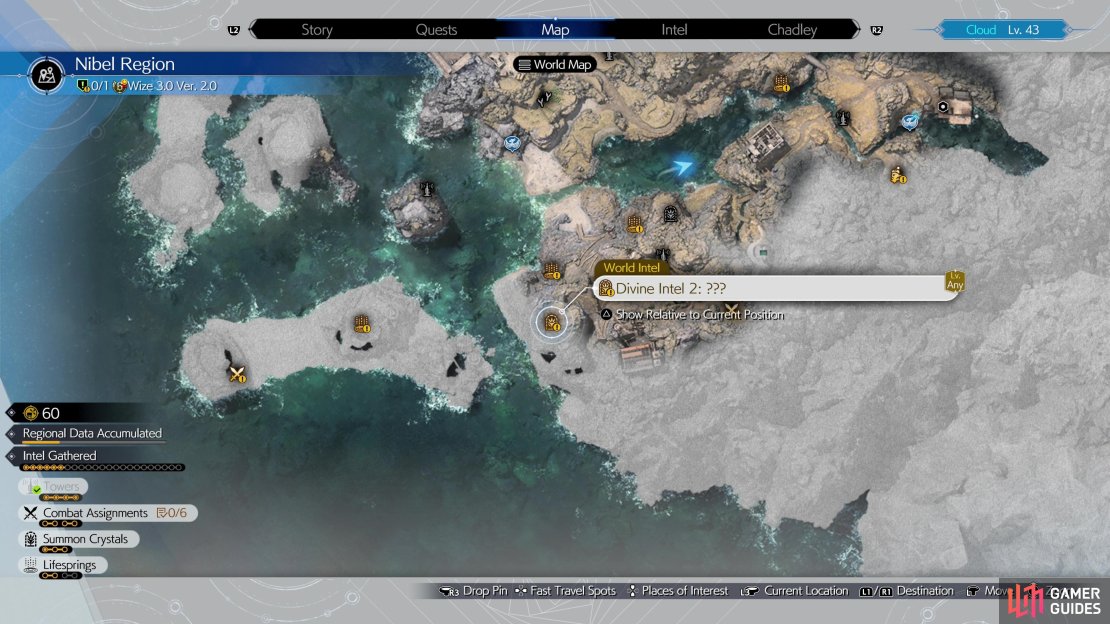Click the 60 regional points counter
The height and width of the screenshot is (624, 1110).
coord(41,413)
